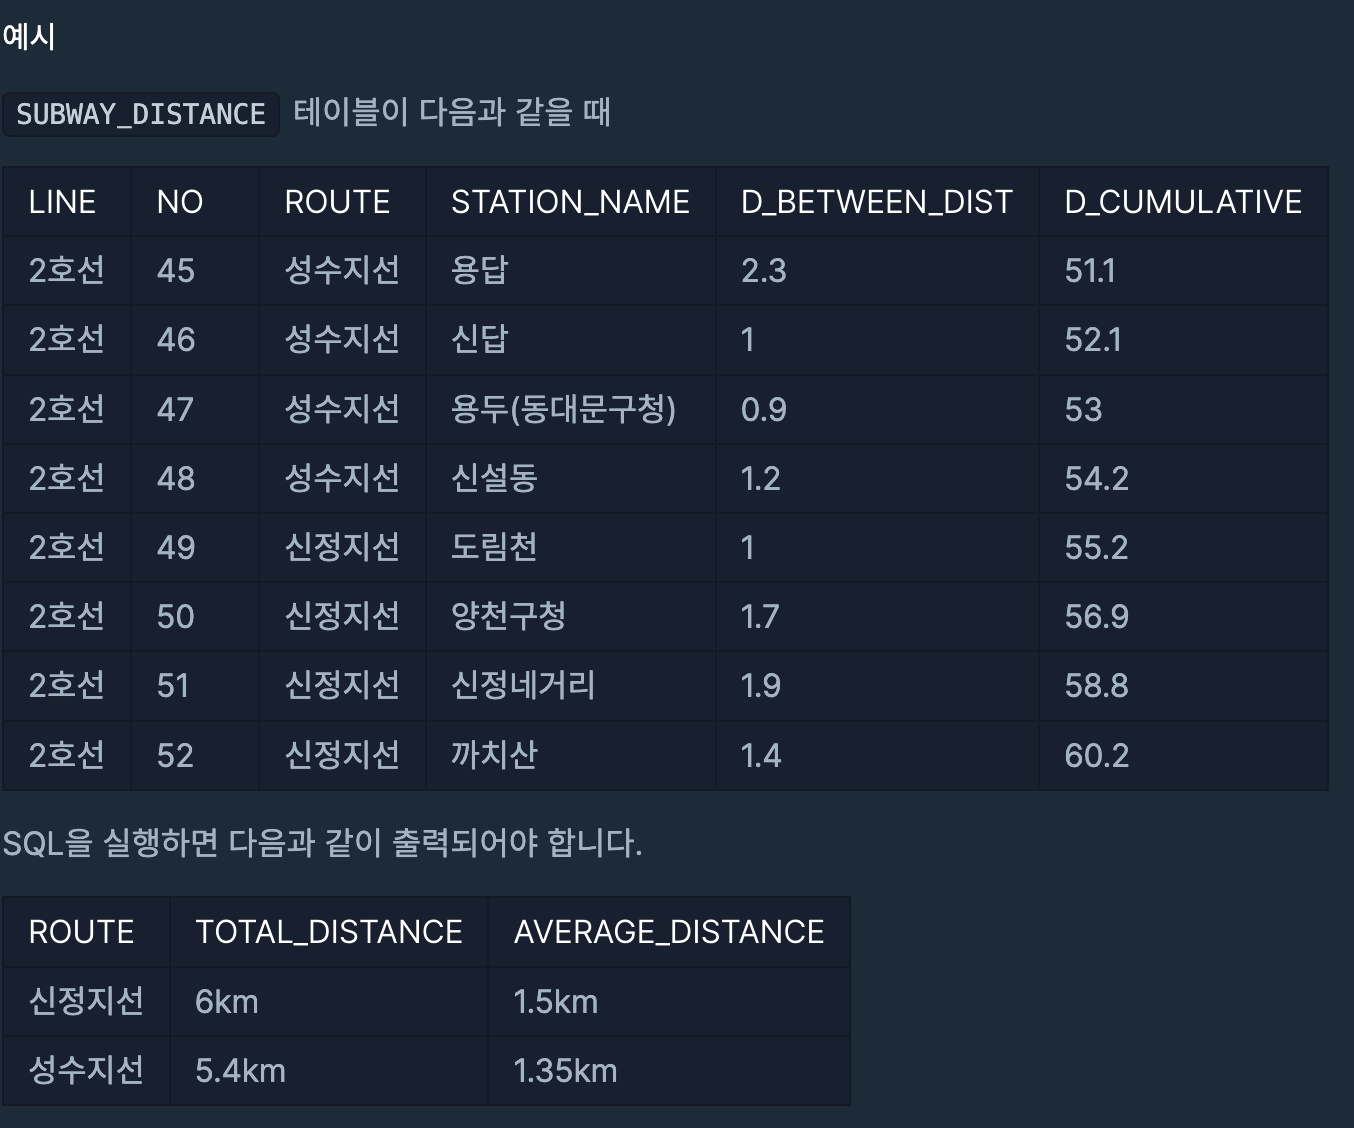
Task: Click the 신설동 station cell
Action: click(x=571, y=478)
